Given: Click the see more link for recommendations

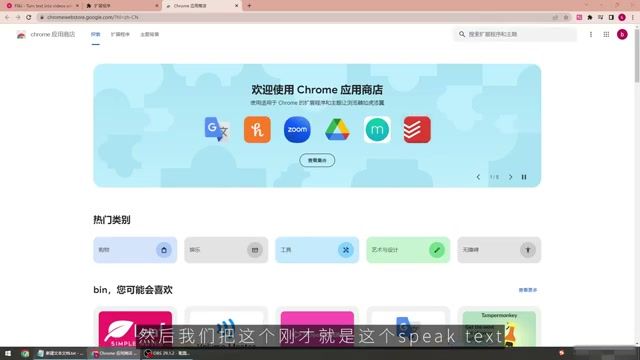Looking at the screenshot, I should (527, 290).
